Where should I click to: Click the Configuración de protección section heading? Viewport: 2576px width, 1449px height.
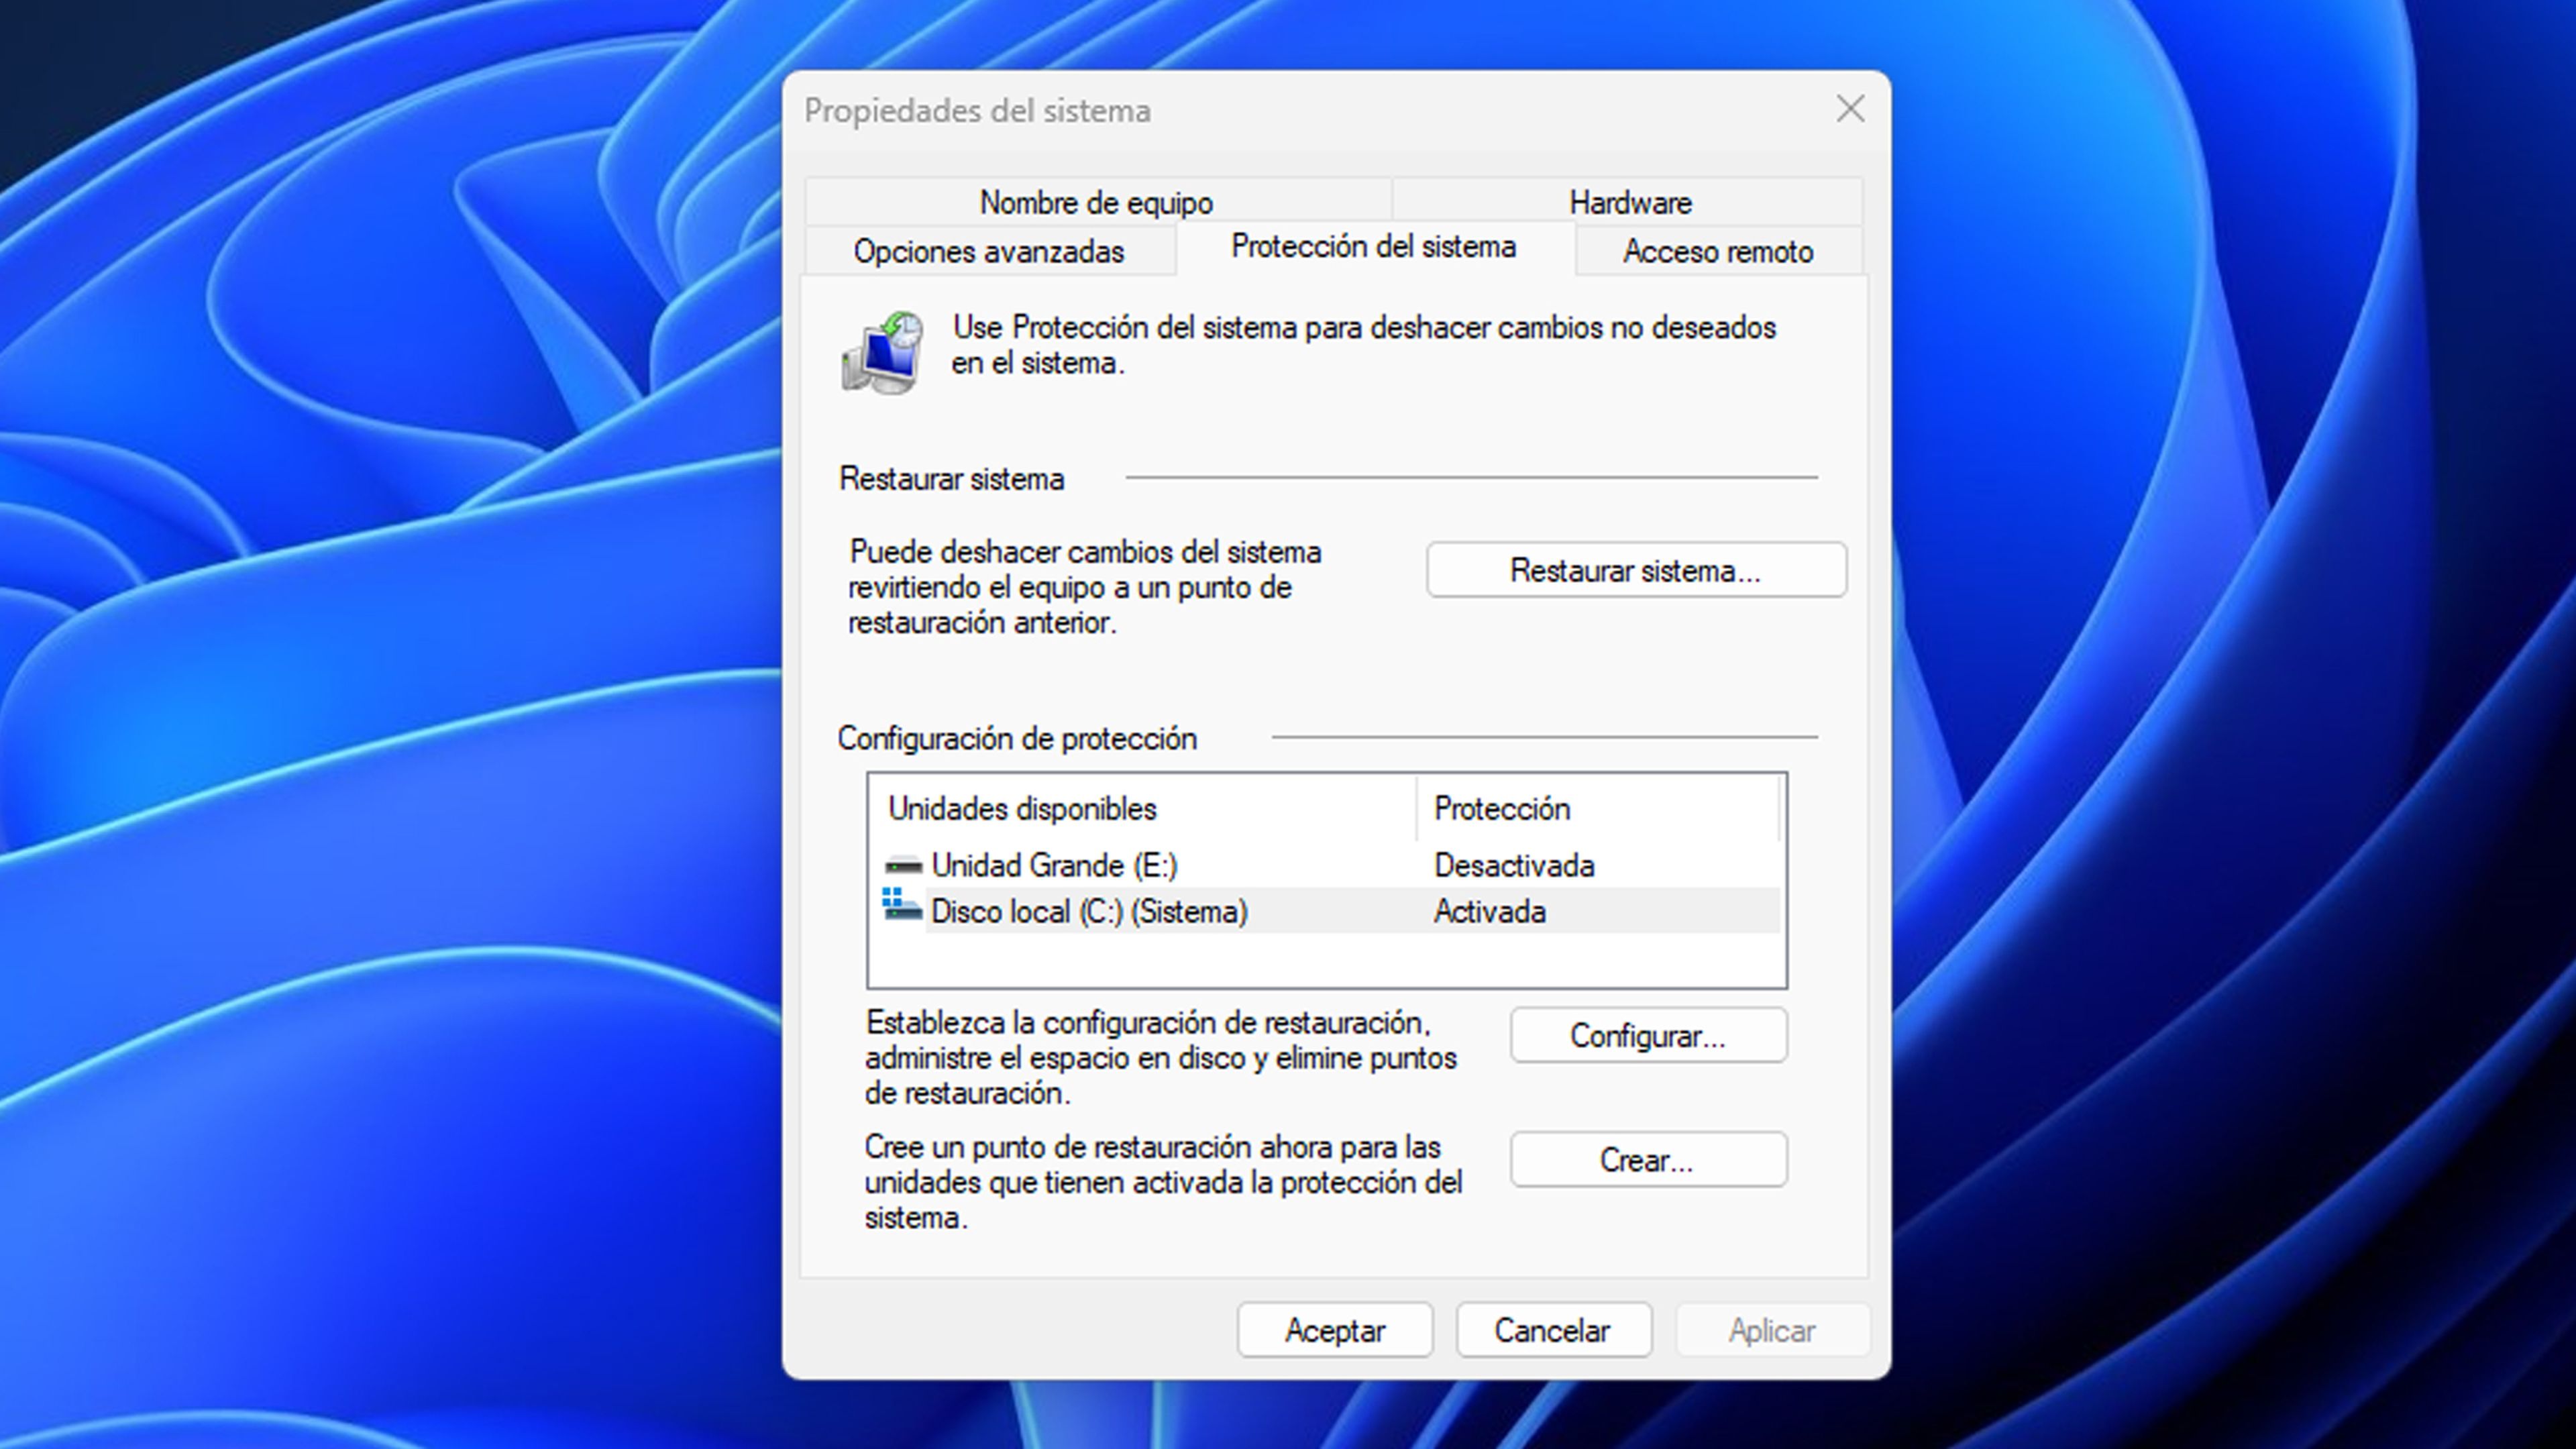point(1017,738)
